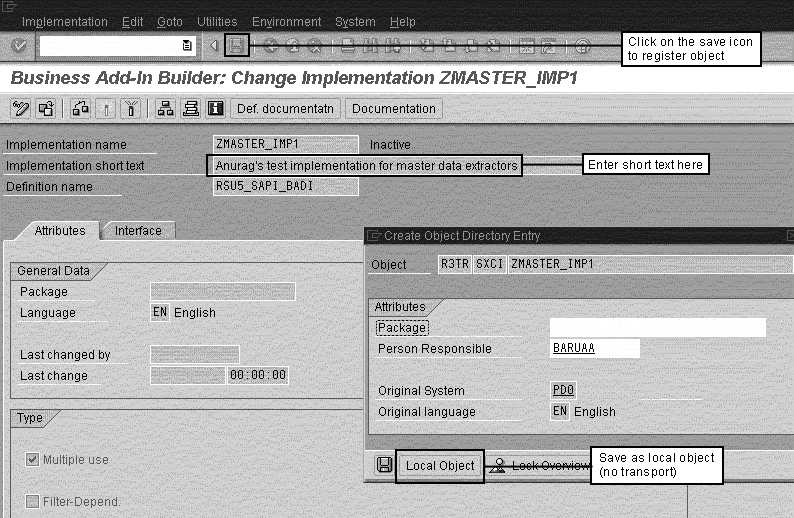Toggle the Filter-Depend. checkbox
Screen dimensions: 794x518
pyautogui.click(x=33, y=502)
